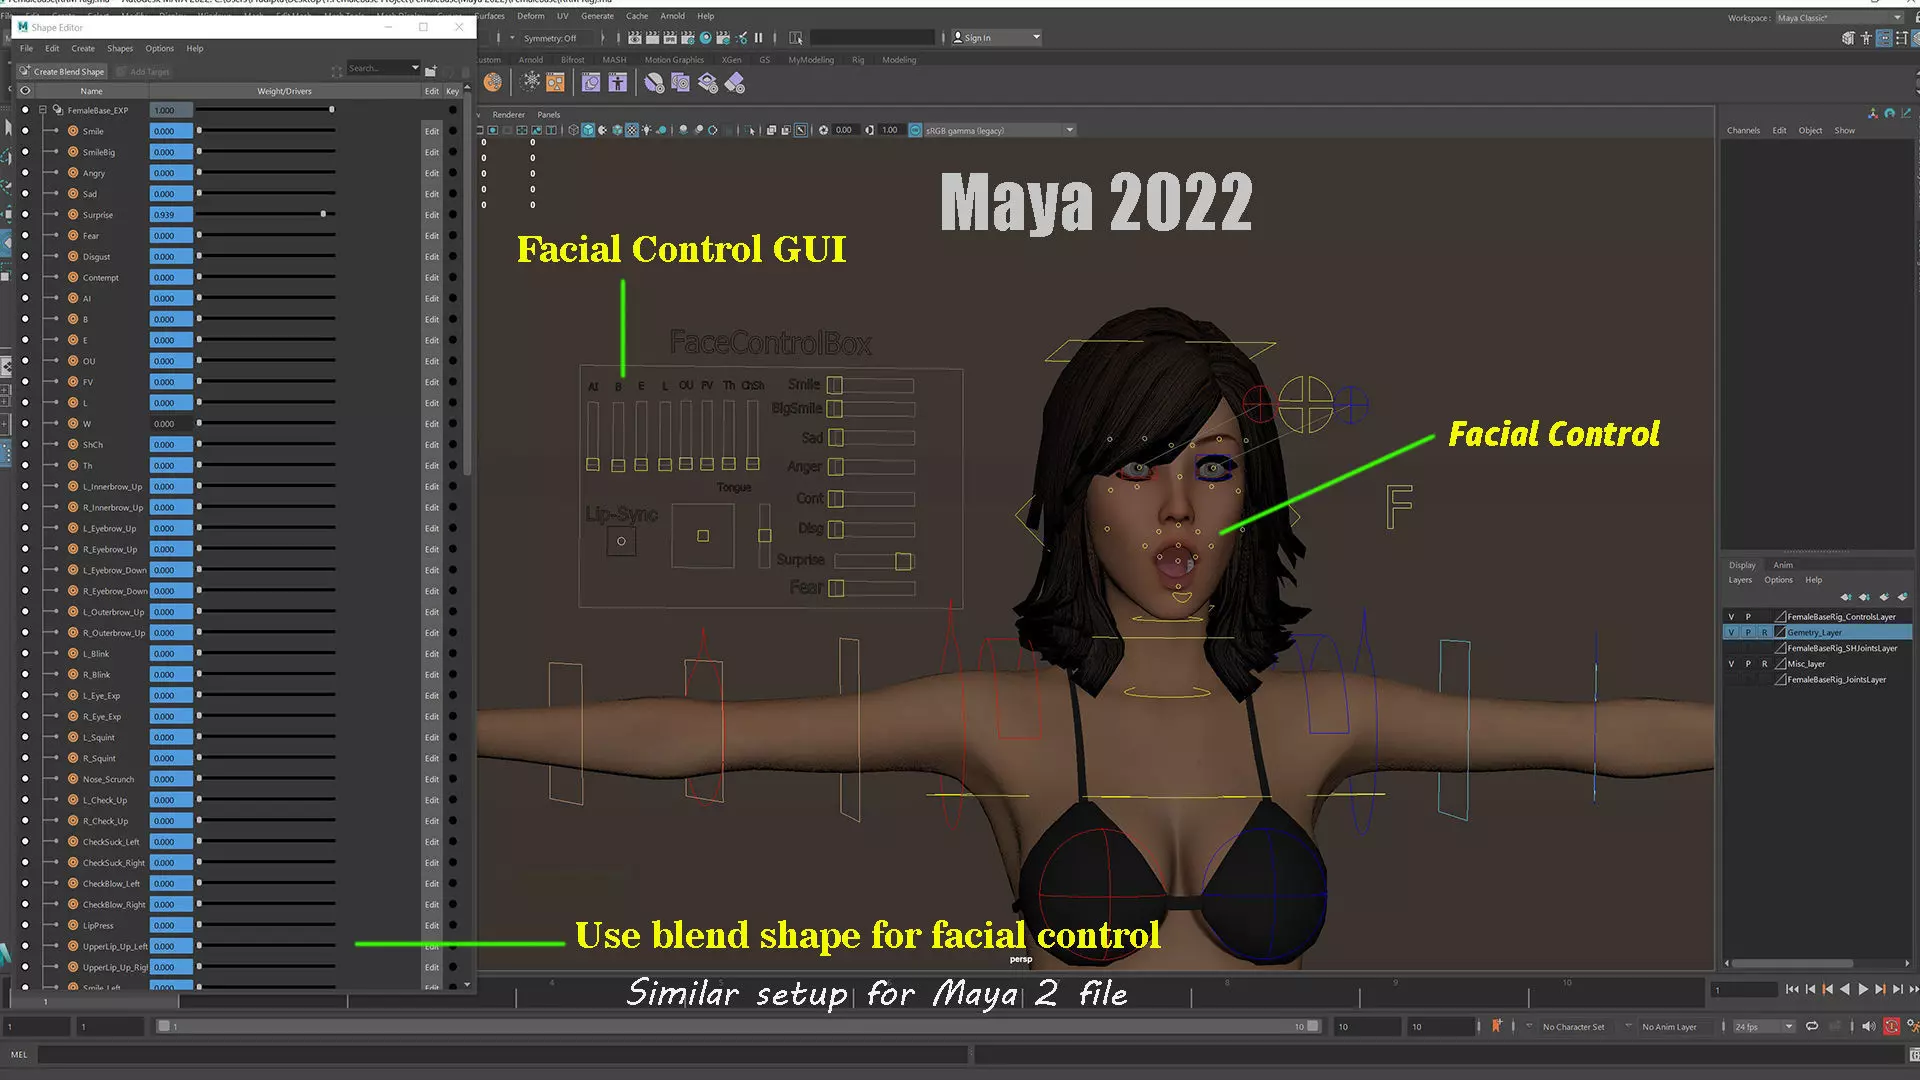This screenshot has width=1920, height=1080.
Task: Toggle textured display in the viewport toolbar
Action: (632, 130)
